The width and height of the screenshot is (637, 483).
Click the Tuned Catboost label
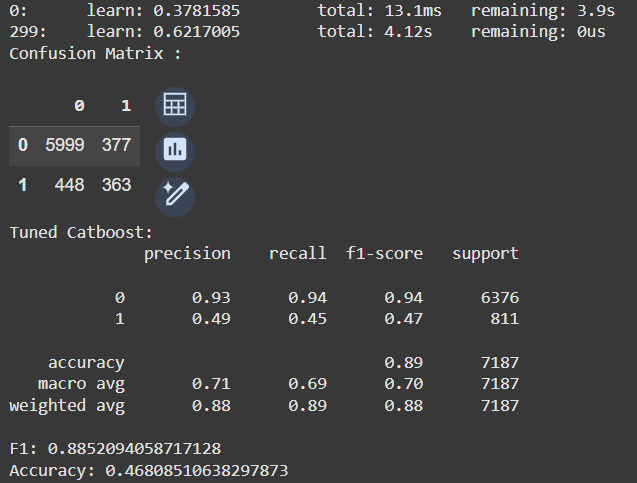pyautogui.click(x=81, y=232)
